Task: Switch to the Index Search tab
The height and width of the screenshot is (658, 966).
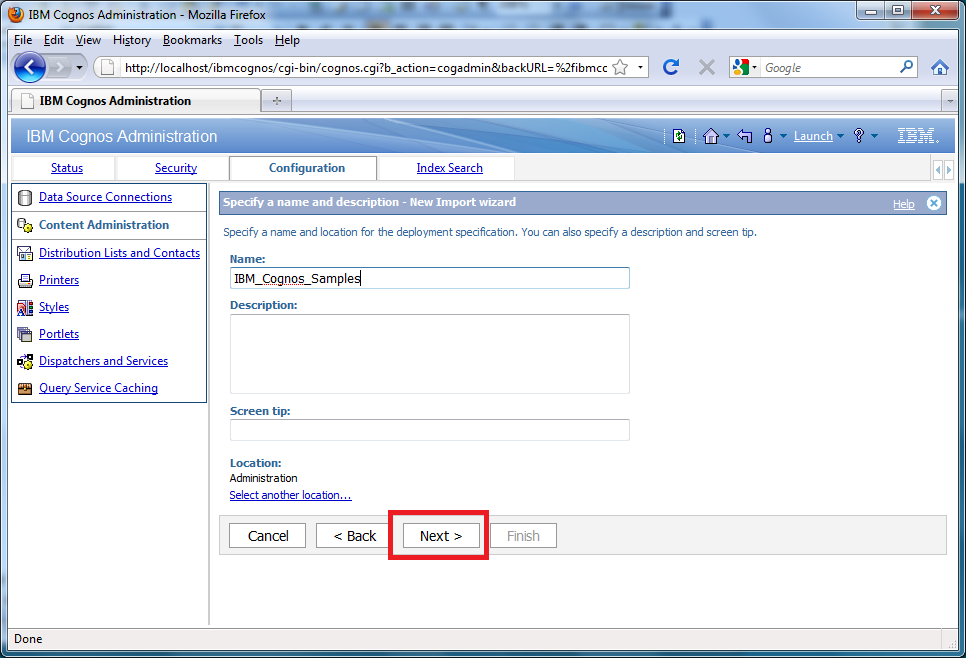Action: pos(449,168)
